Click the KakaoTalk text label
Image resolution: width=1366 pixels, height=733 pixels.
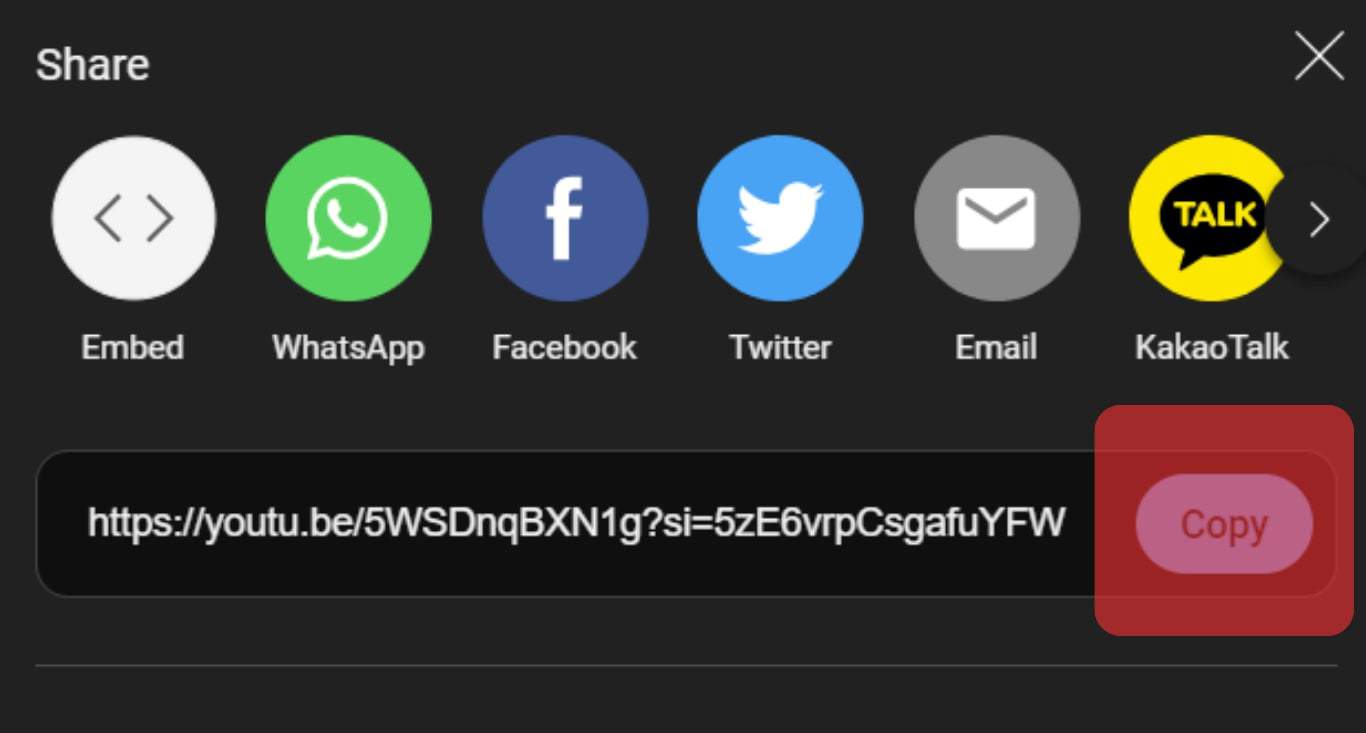(1212, 347)
